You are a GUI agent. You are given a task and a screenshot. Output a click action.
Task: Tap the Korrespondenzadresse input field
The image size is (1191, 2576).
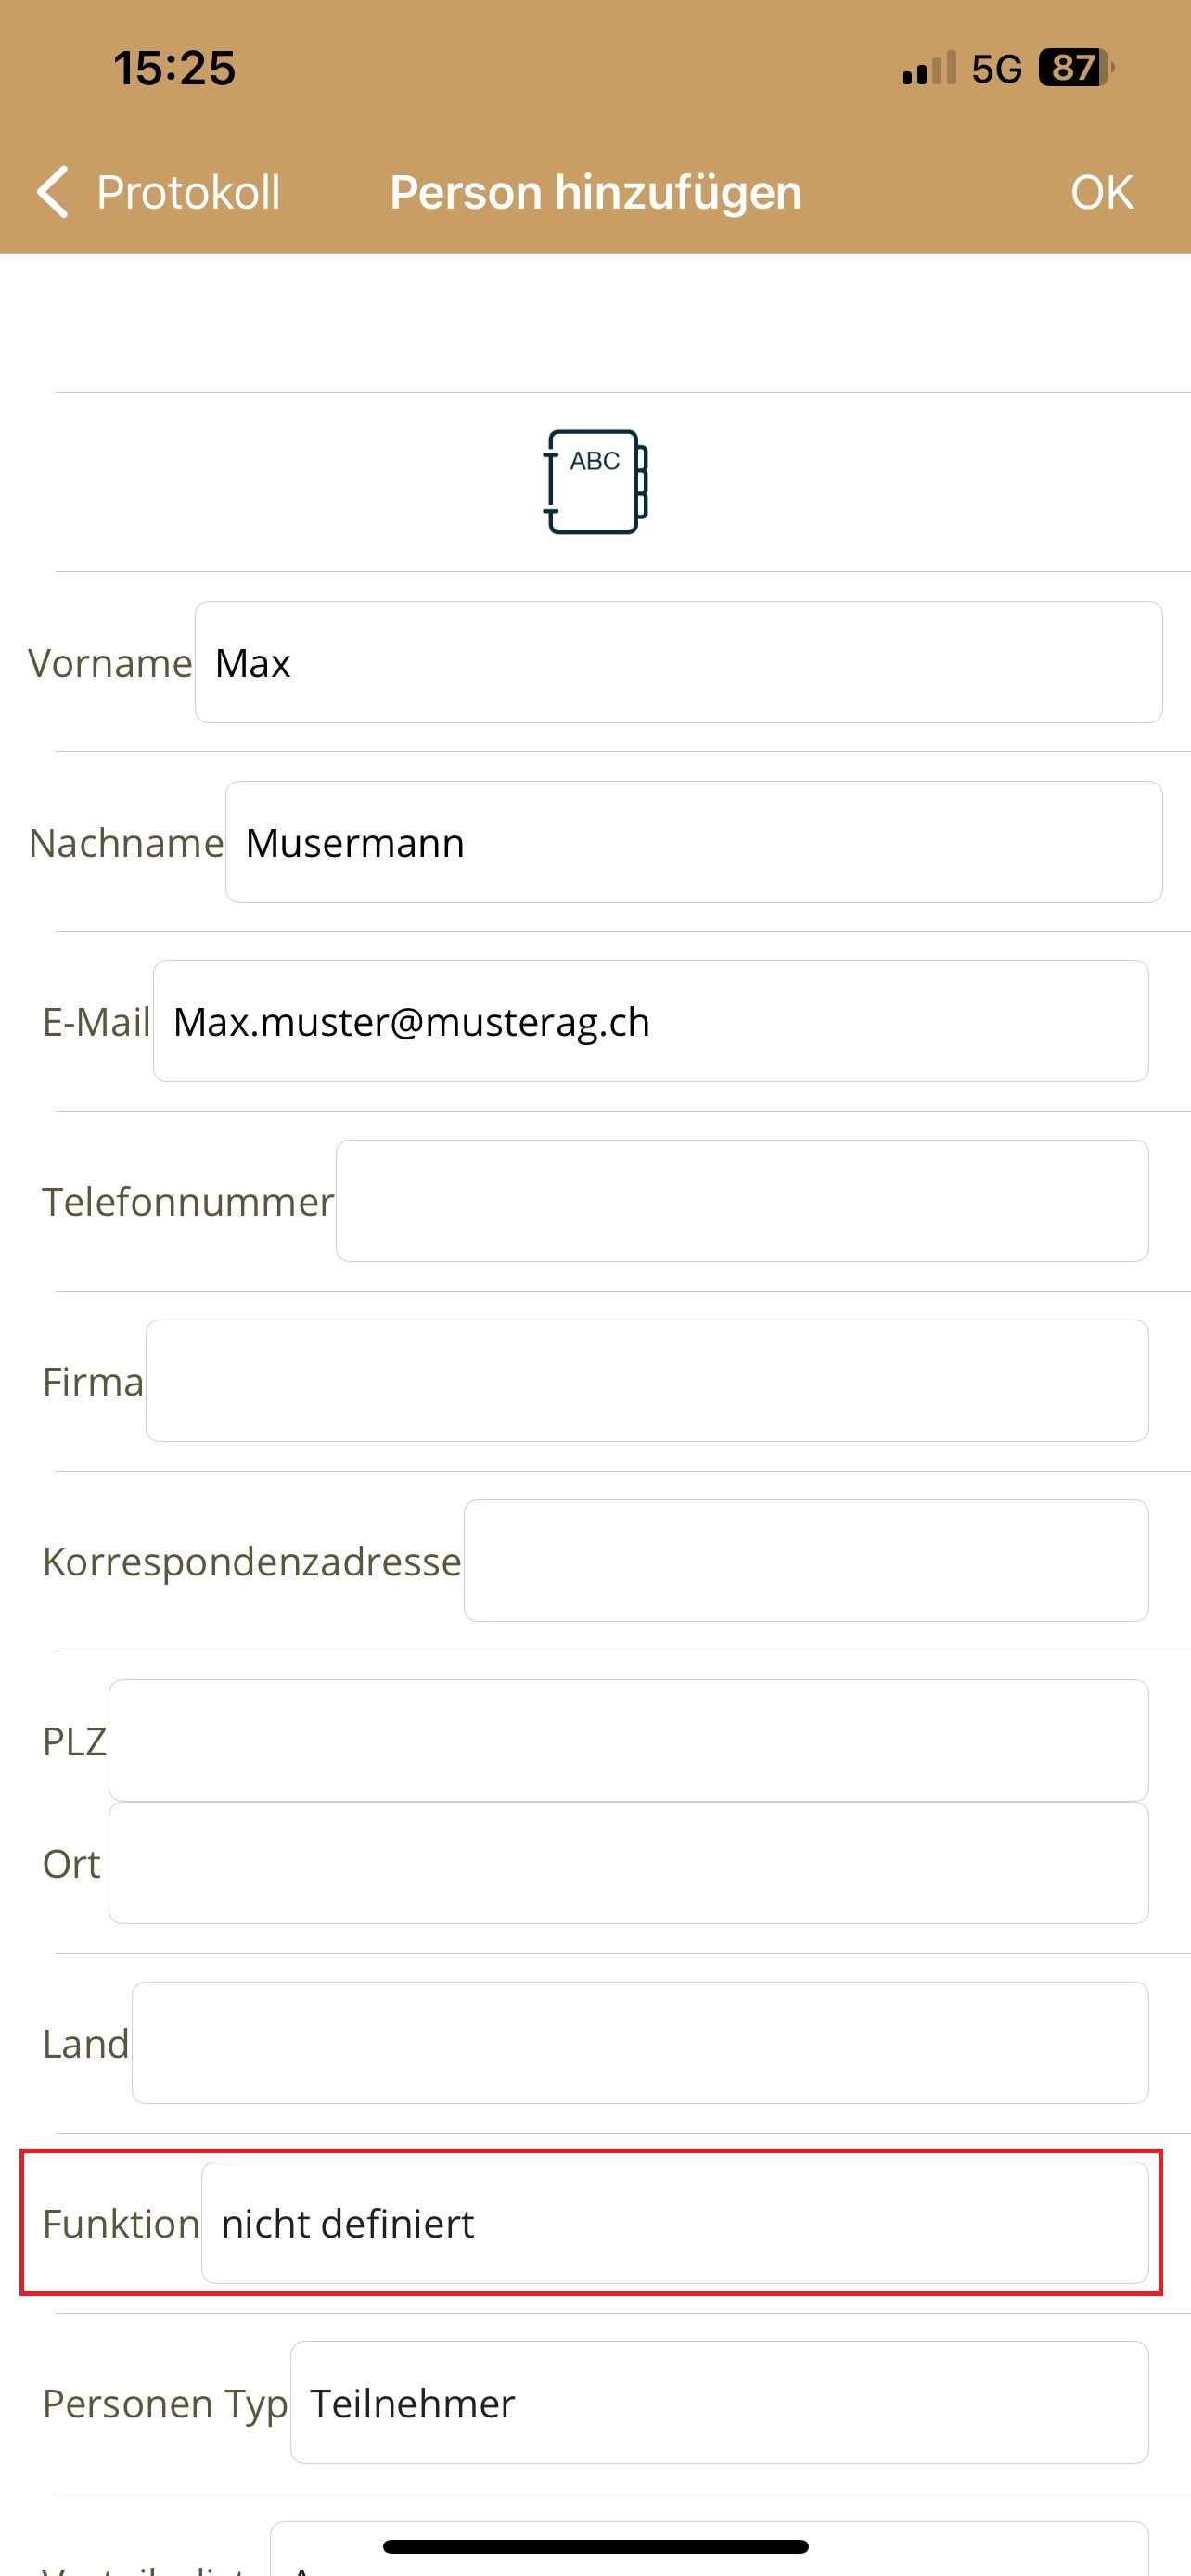(805, 1560)
